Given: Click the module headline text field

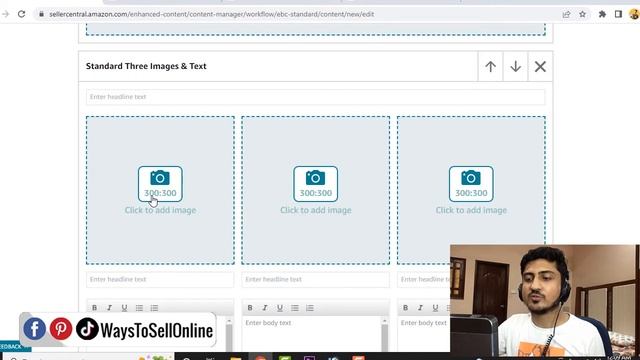Looking at the screenshot, I should [316, 97].
